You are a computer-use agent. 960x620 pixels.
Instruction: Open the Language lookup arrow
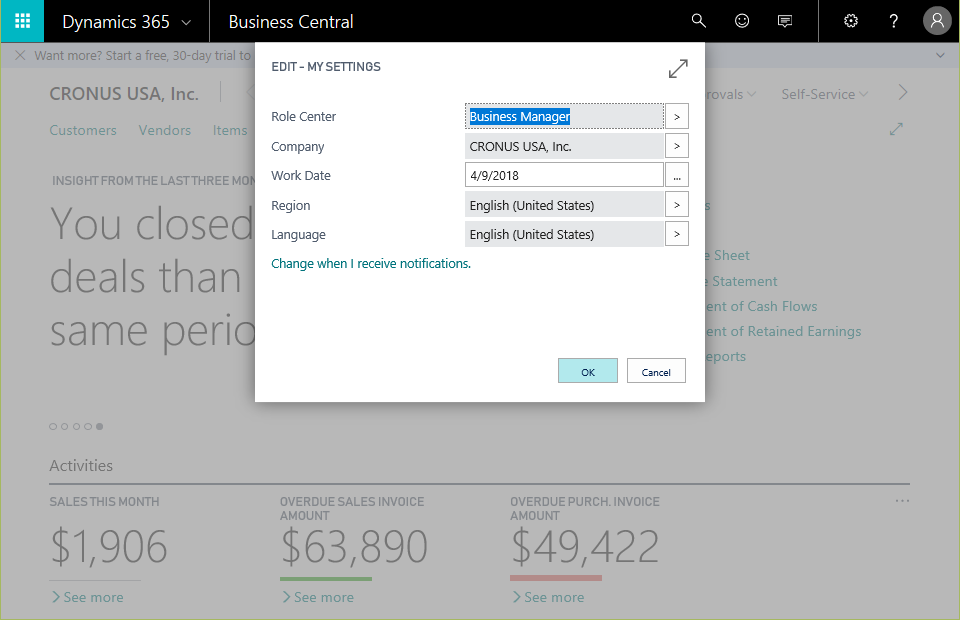[x=677, y=234]
